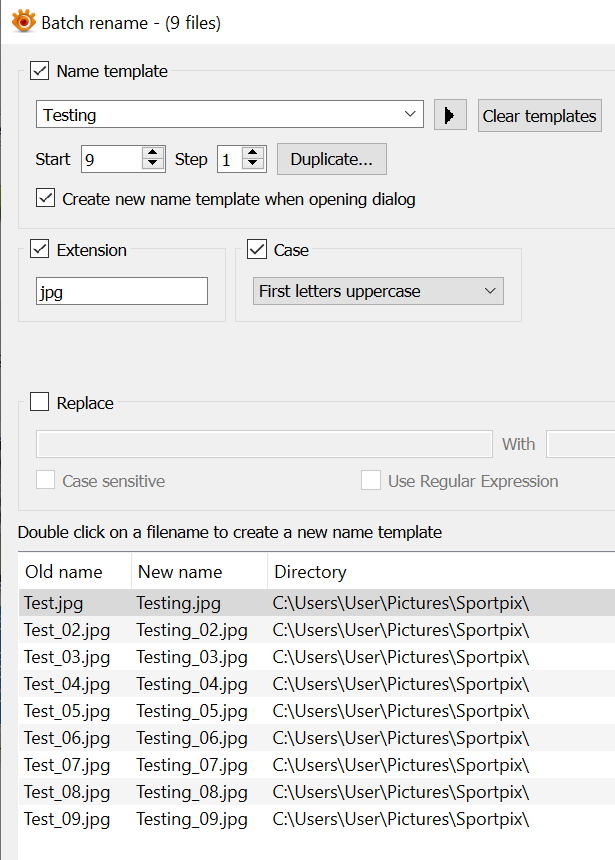Decrease the Step value with down arrow
Viewport: 615px width, 860px height.
click(x=253, y=164)
